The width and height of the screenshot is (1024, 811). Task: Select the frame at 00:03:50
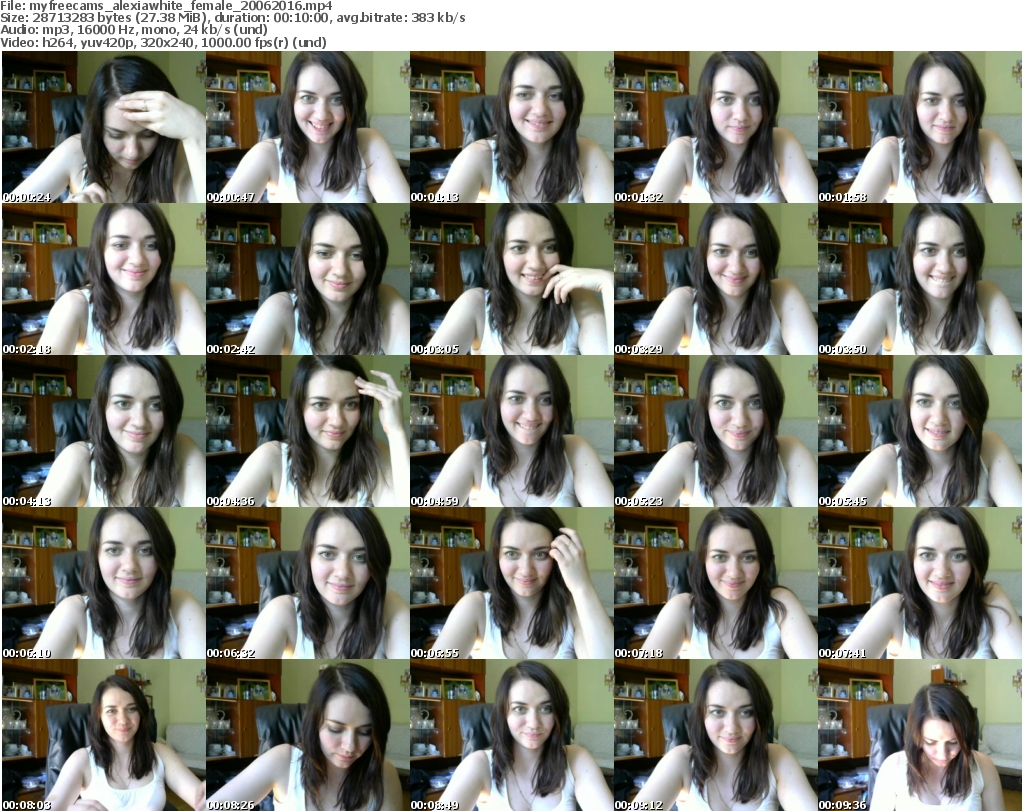920,279
